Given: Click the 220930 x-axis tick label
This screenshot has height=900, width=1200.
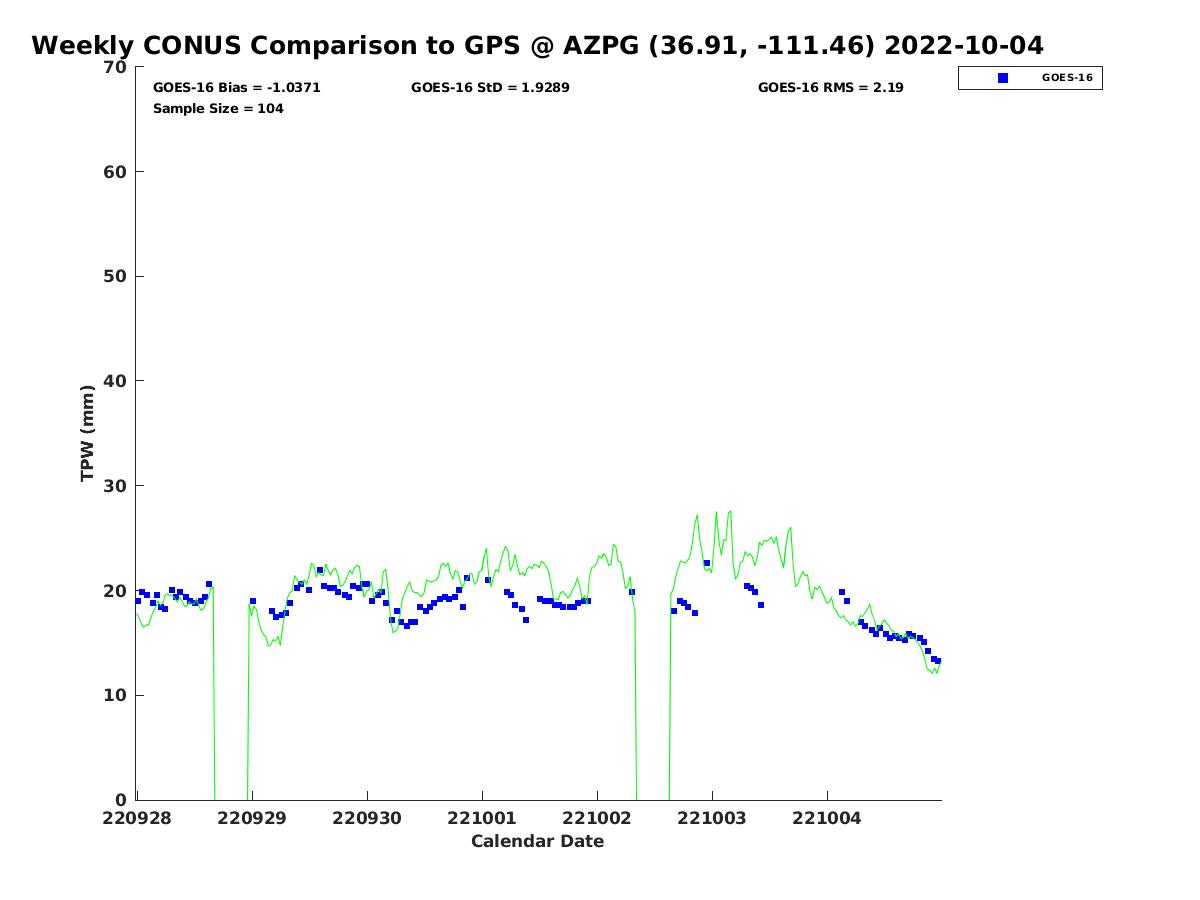Looking at the screenshot, I should click(x=367, y=818).
